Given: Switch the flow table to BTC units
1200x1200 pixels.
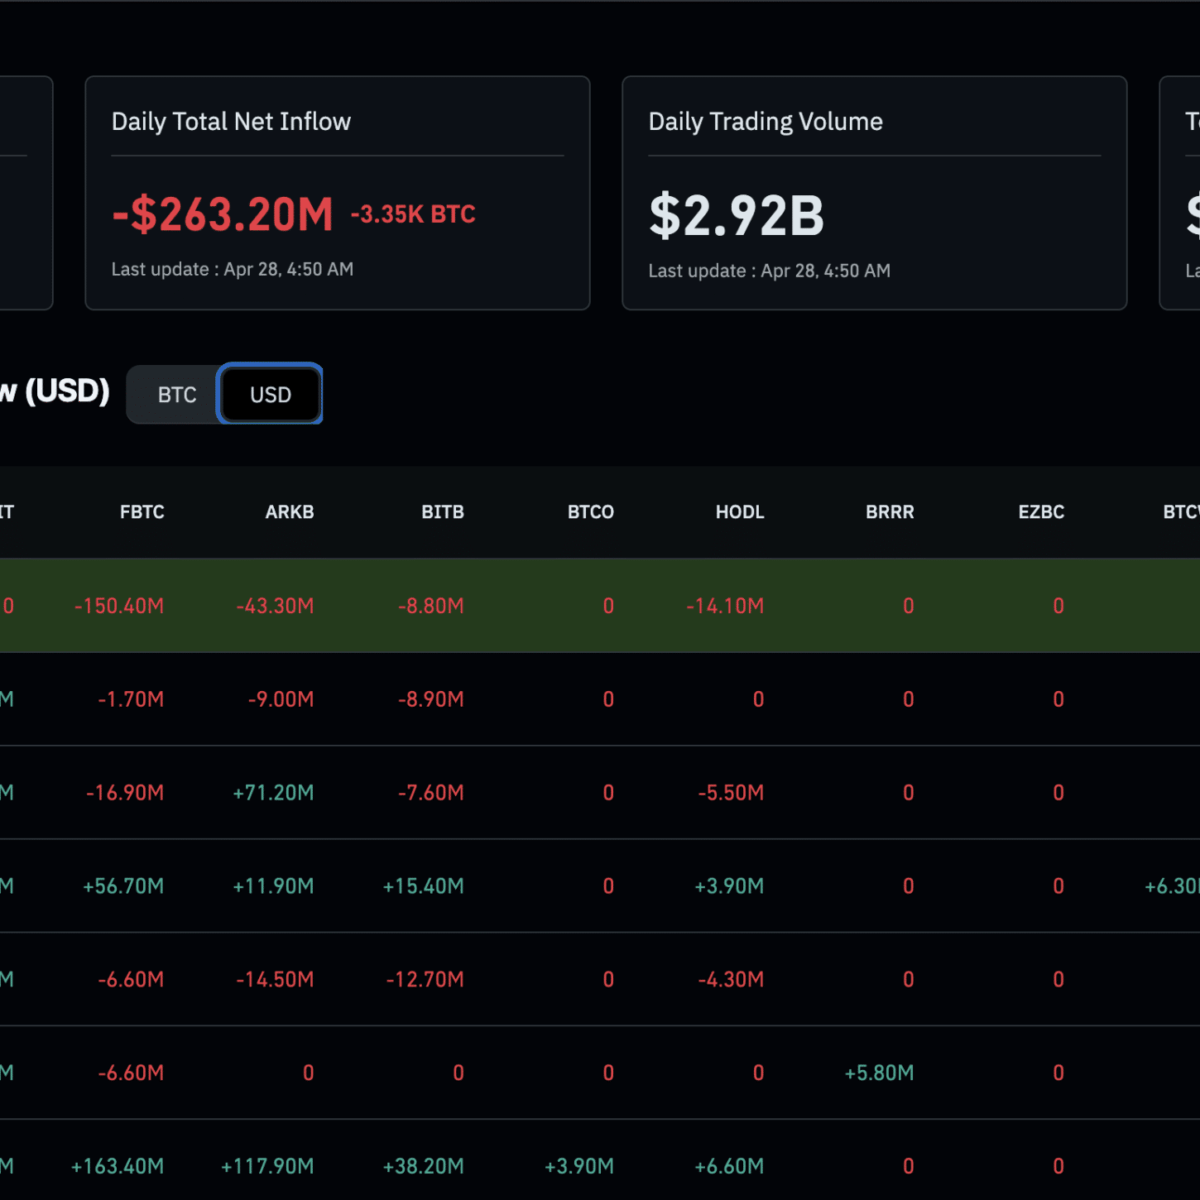Looking at the screenshot, I should coord(177,395).
